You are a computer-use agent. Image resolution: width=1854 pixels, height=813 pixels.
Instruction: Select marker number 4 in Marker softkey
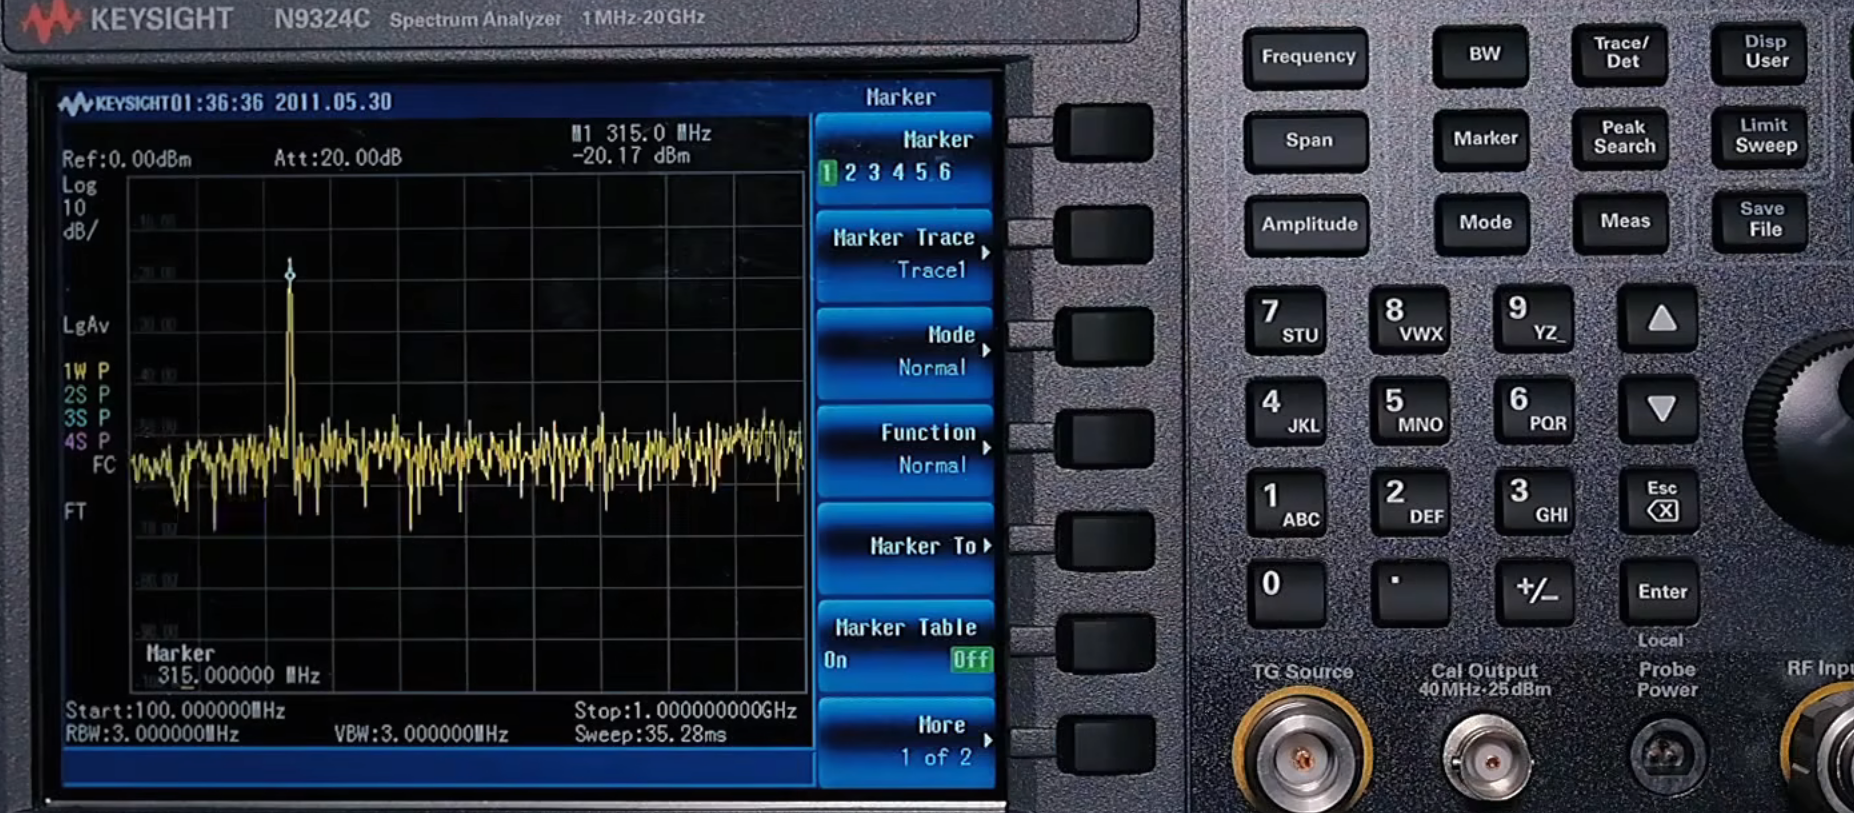pos(898,172)
